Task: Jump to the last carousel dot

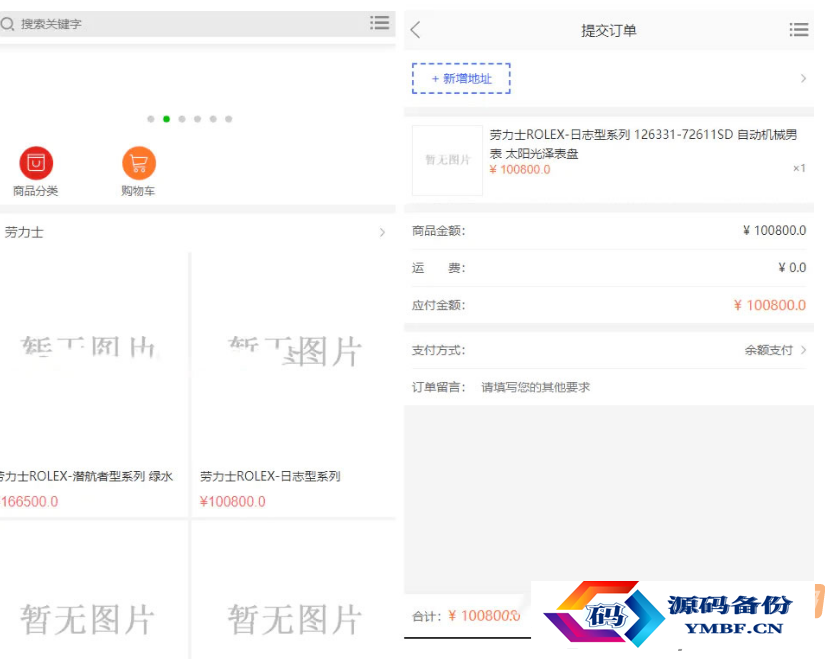Action: pos(228,119)
